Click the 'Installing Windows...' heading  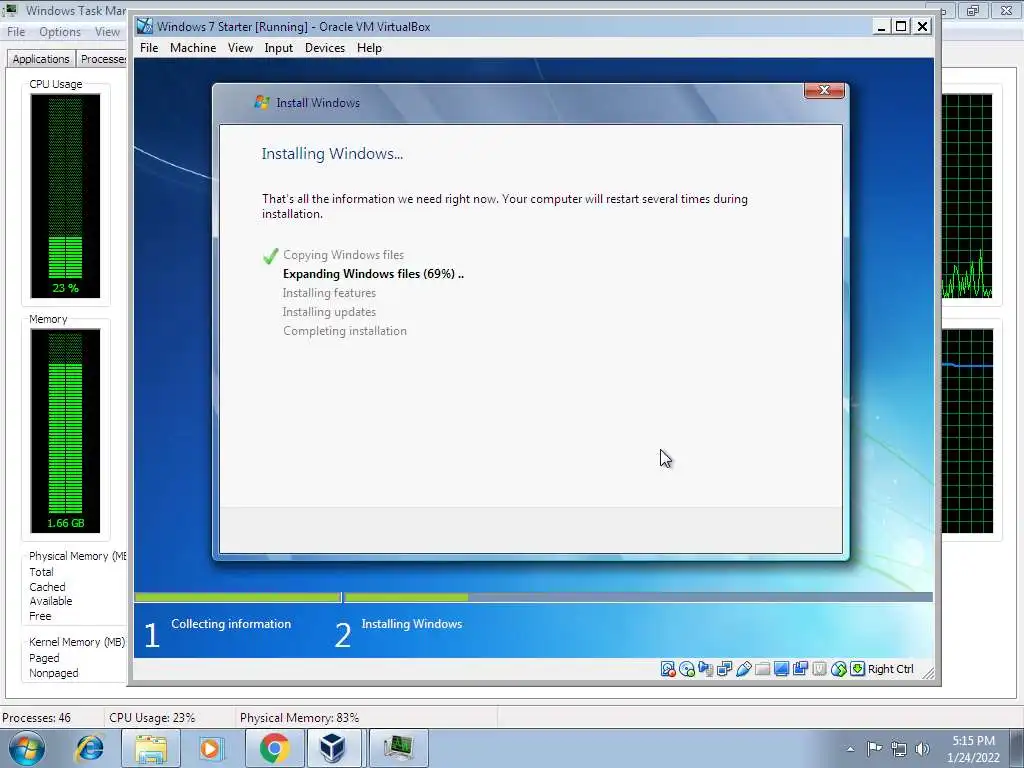(332, 153)
